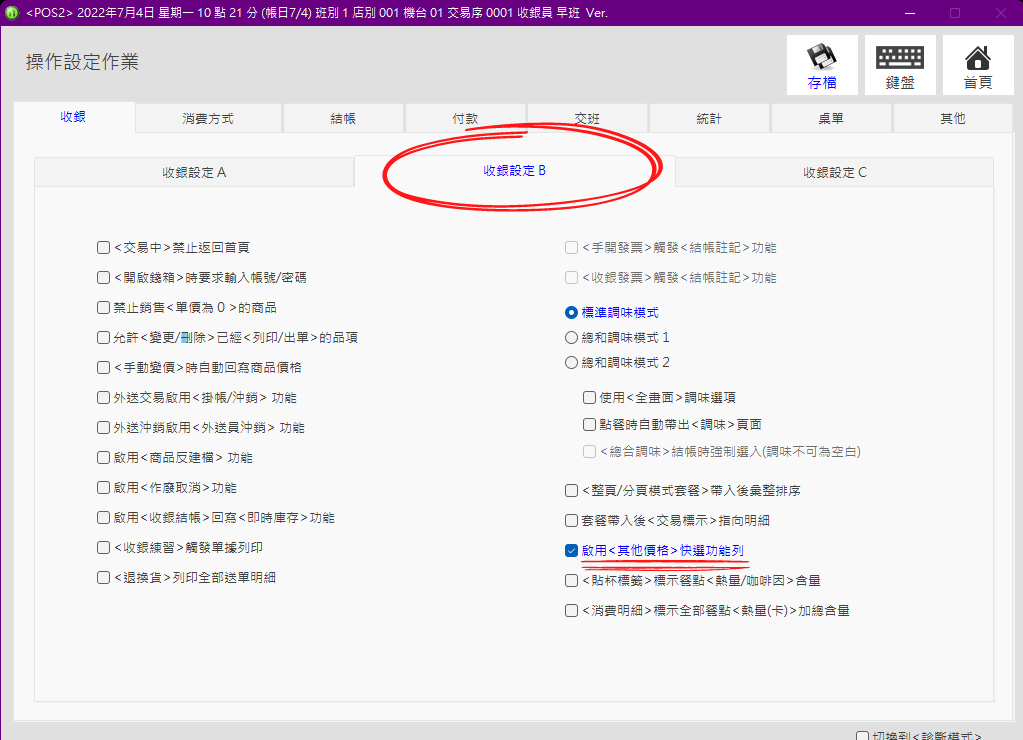Choose 總和調味模式 2 radio option
The height and width of the screenshot is (740, 1023).
pyautogui.click(x=571, y=362)
